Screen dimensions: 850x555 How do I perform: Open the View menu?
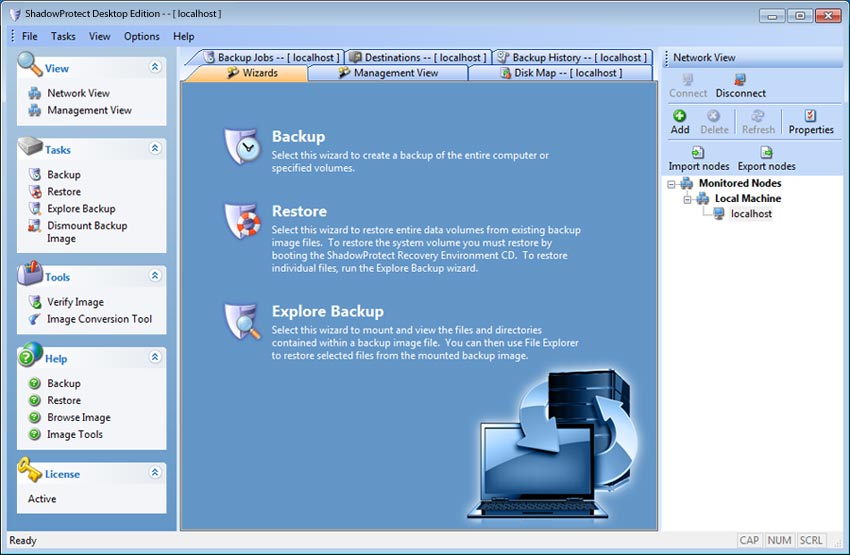(x=99, y=36)
